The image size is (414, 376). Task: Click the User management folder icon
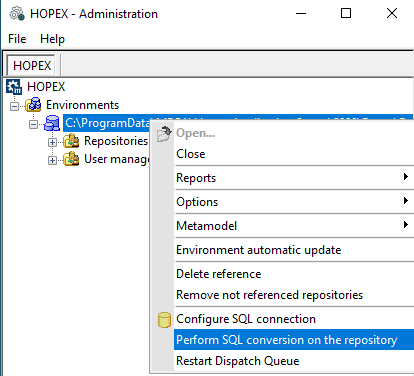coord(71,159)
